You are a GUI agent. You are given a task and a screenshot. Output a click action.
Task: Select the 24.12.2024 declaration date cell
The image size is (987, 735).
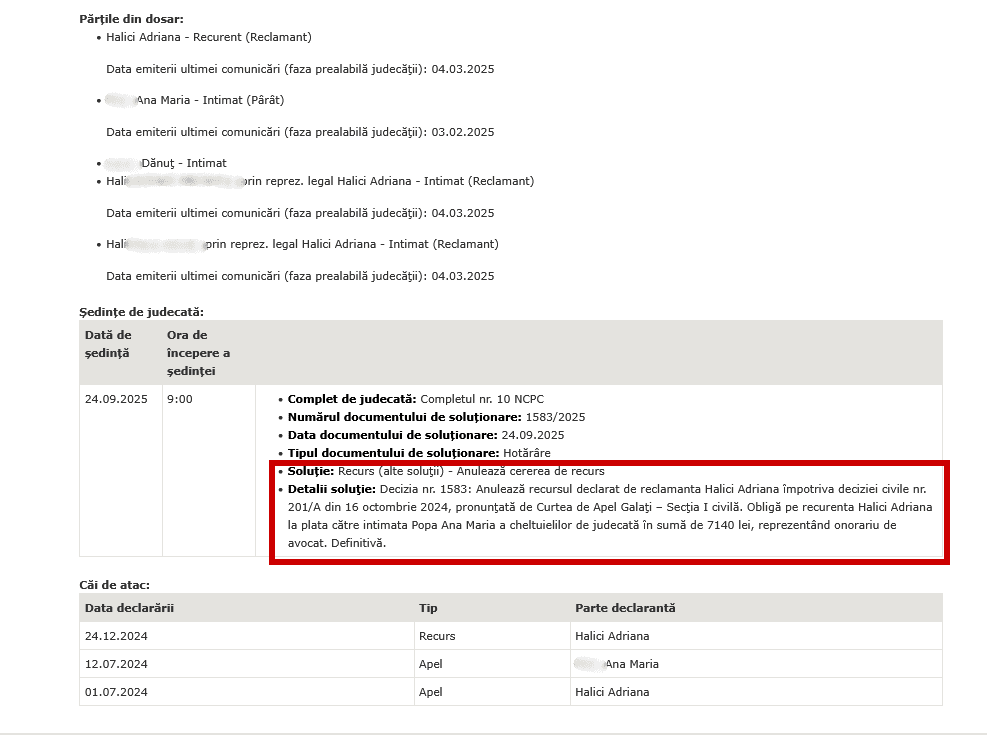[116, 636]
